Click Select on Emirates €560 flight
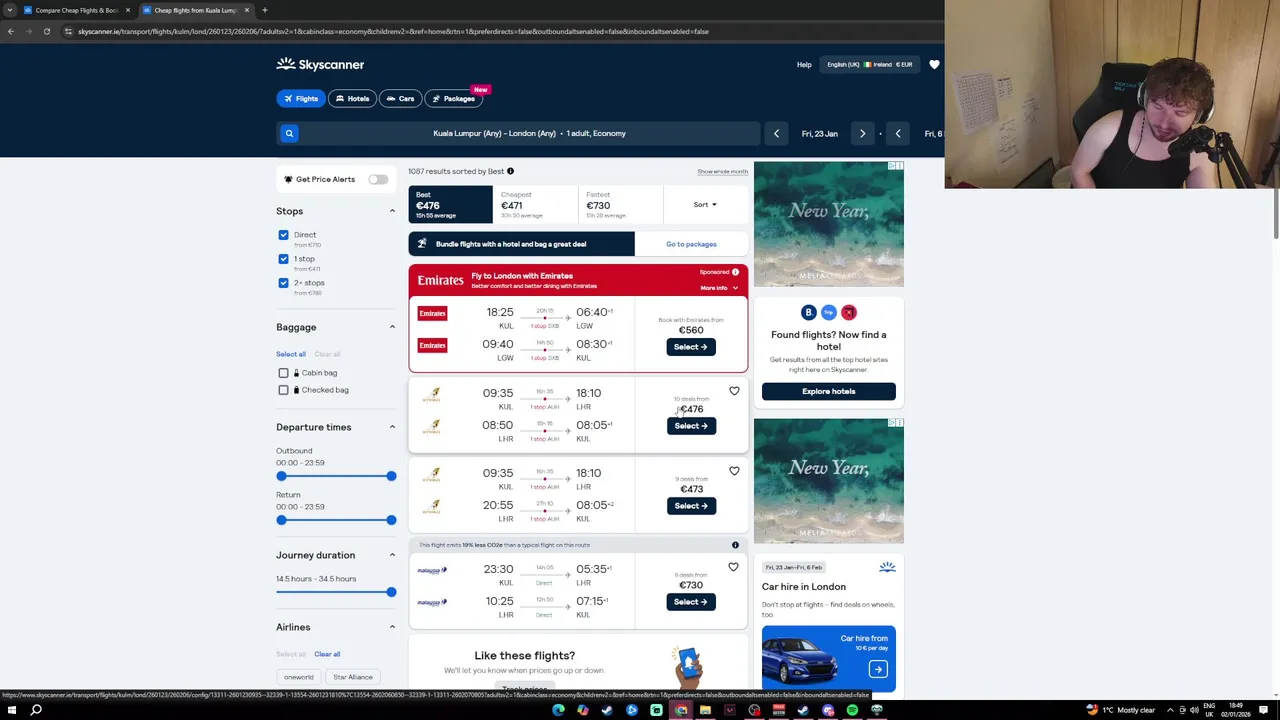1280x720 pixels. pos(691,347)
